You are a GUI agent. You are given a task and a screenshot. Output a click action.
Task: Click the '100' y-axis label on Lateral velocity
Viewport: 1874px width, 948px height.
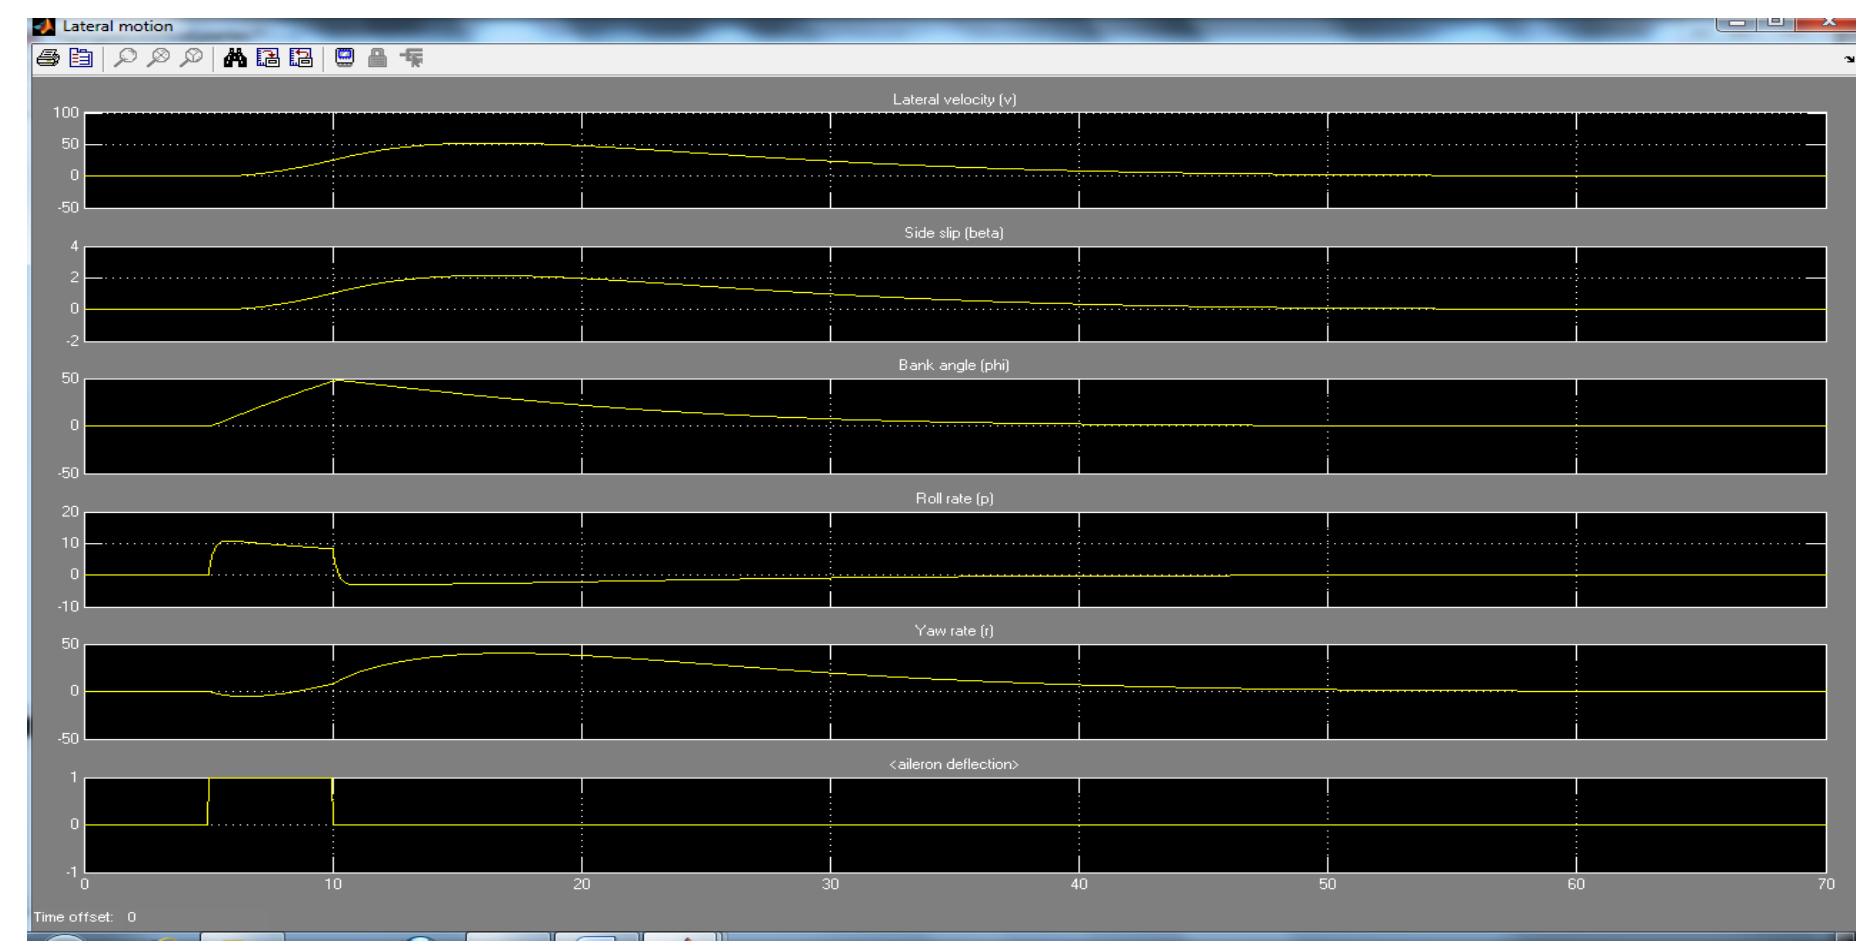(x=66, y=112)
